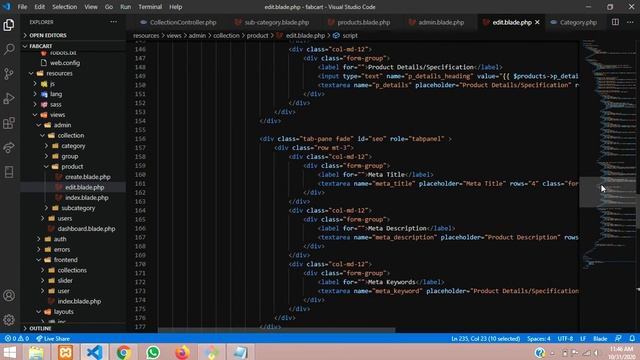Open index.blade.php under product folder
640x360 pixels.
(x=87, y=198)
